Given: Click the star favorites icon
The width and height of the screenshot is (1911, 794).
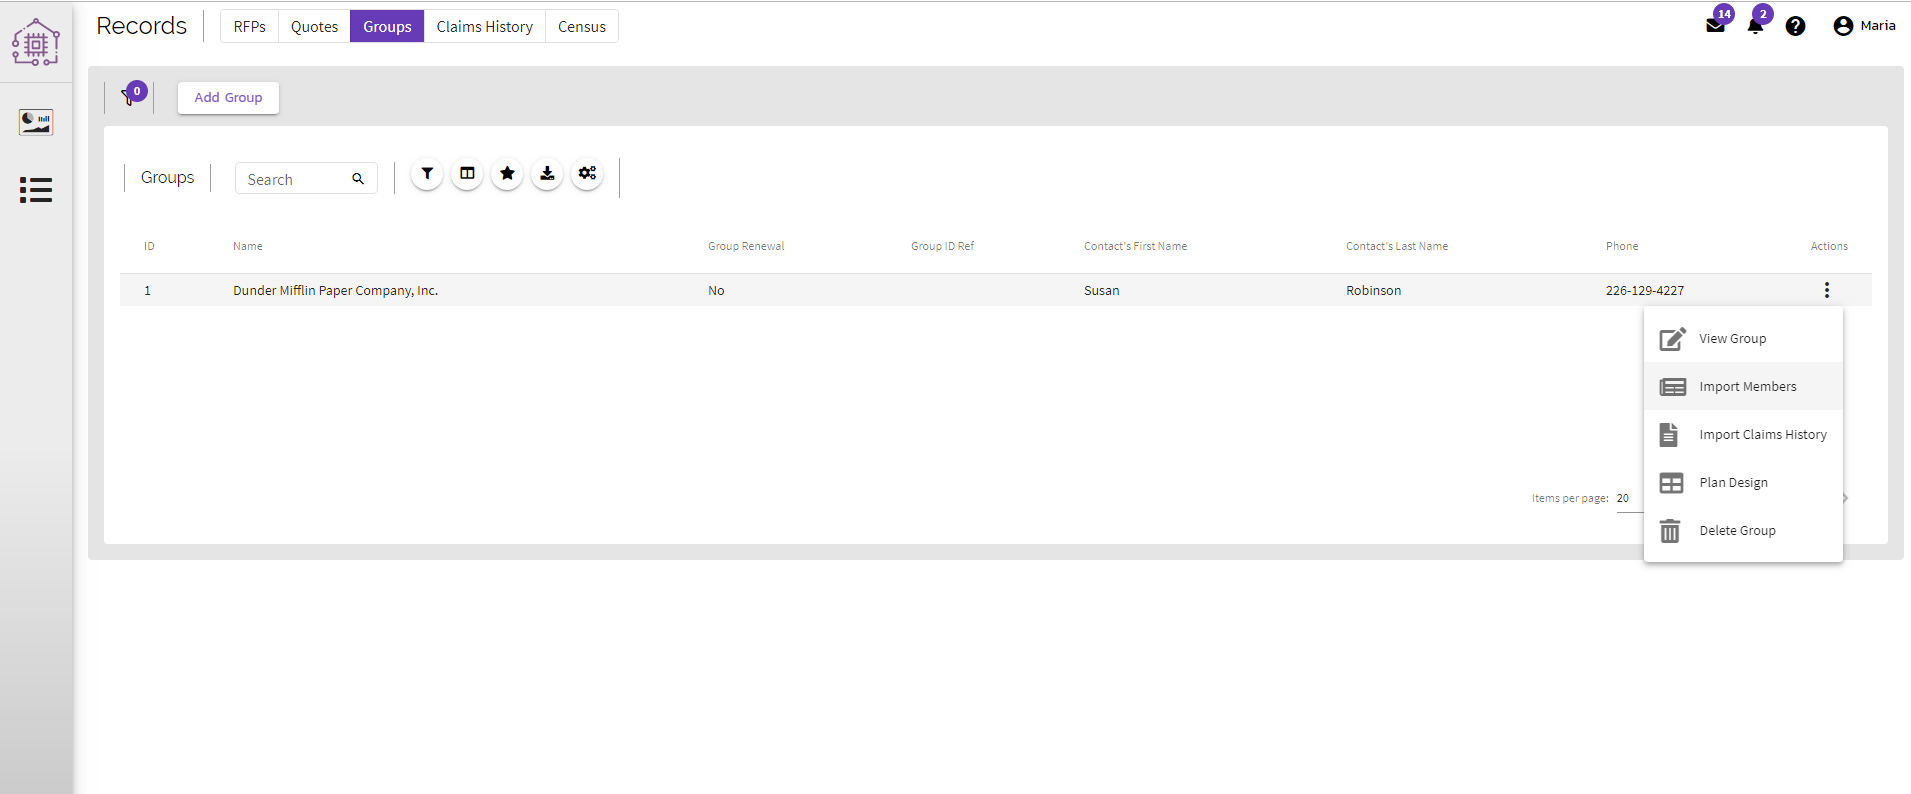Looking at the screenshot, I should 507,174.
